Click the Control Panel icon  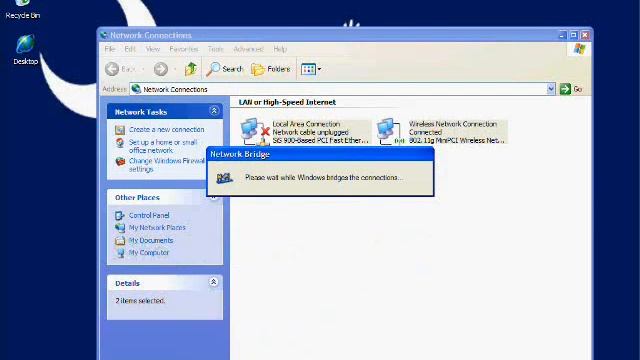pyautogui.click(x=120, y=215)
